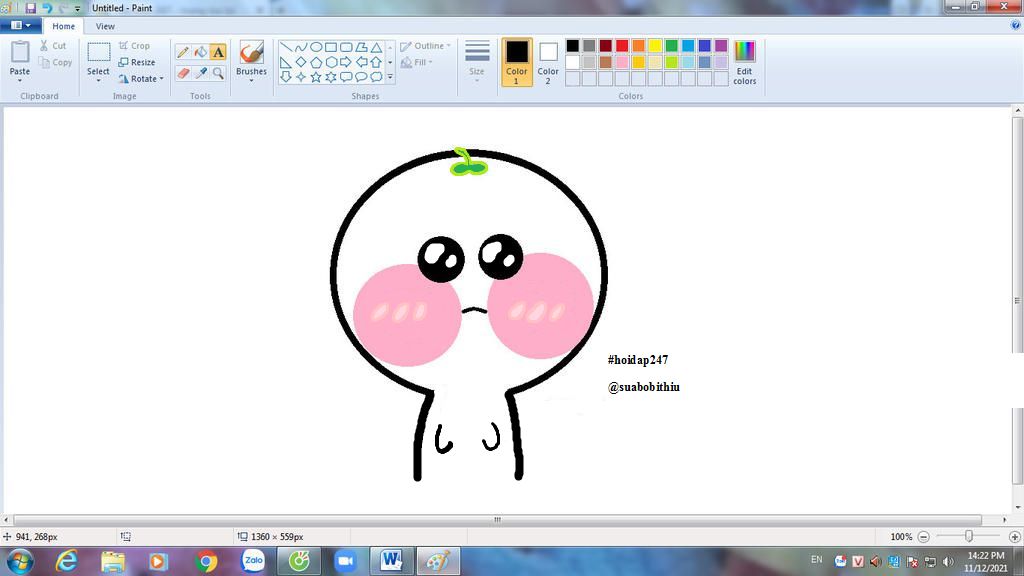Click the Cut button
Screen dimensions: 1024x576
53,46
